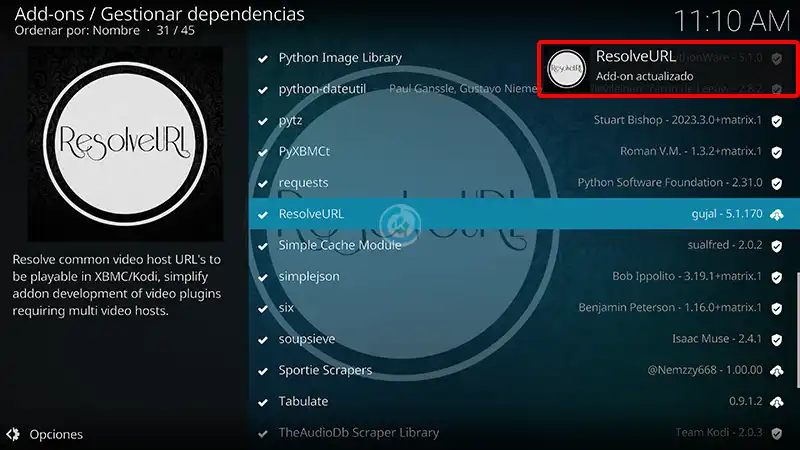Toggle the checkmark next to soupsieve
800x450 pixels.
[263, 340]
